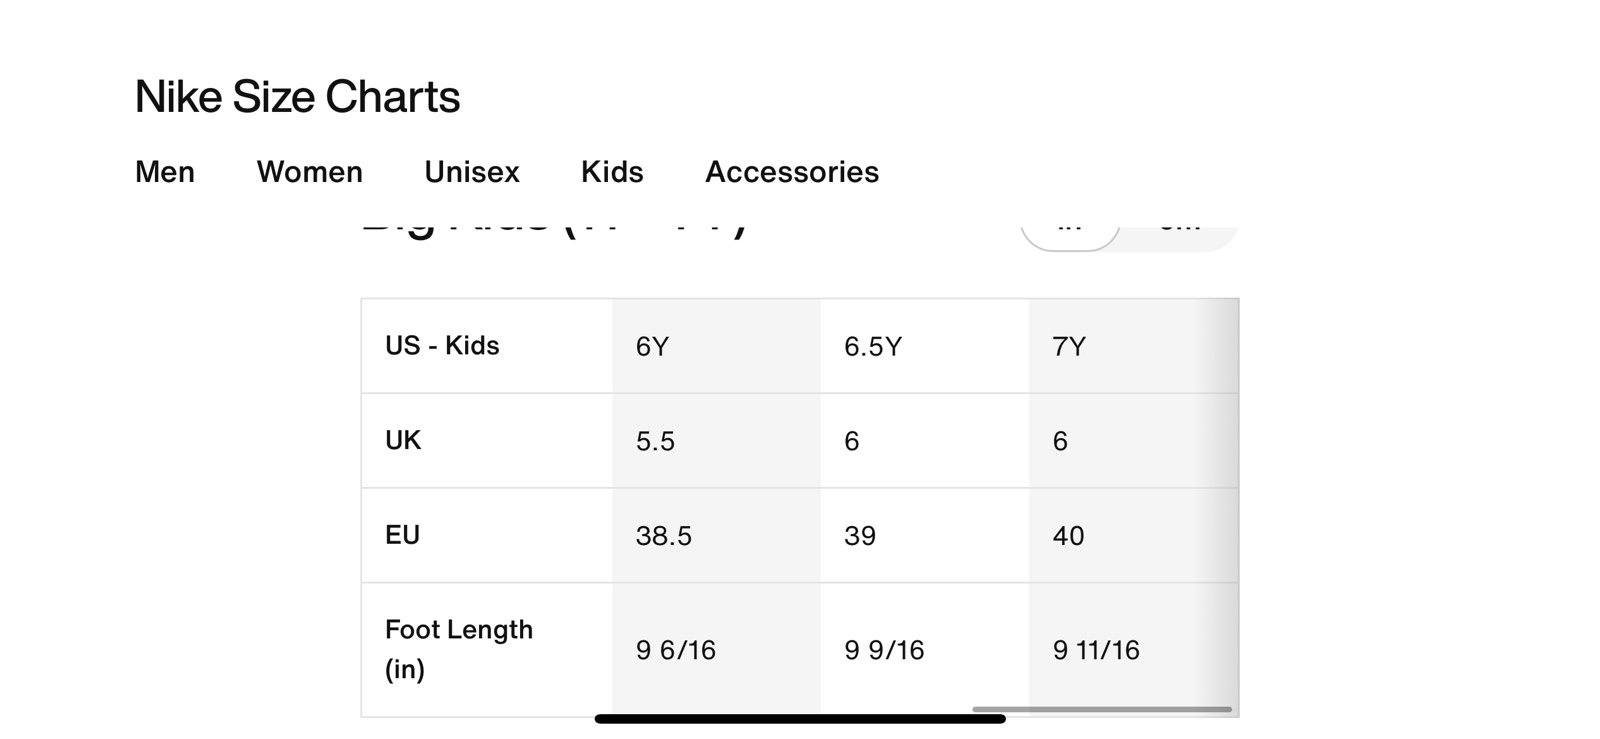Click the UK 5.5 size cell
Image resolution: width=1600 pixels, height=739 pixels.
[x=716, y=441]
